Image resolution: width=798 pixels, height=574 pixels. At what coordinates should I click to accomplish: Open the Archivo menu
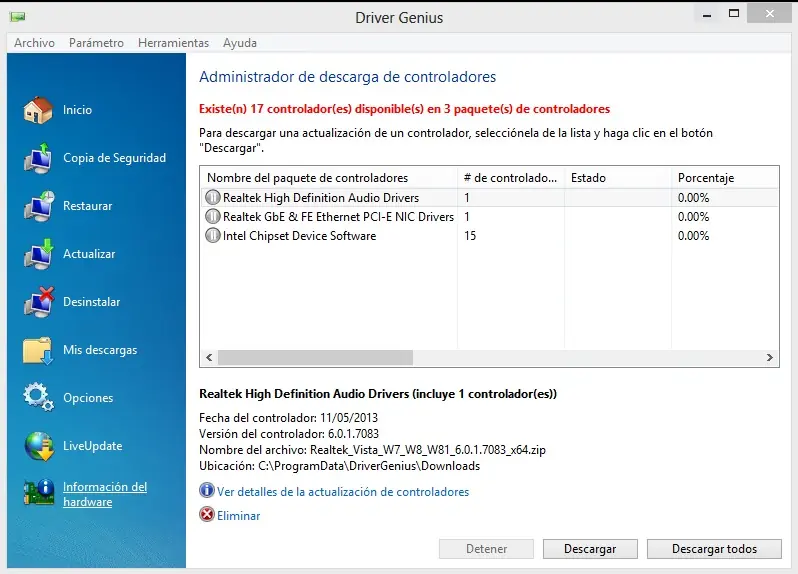34,43
